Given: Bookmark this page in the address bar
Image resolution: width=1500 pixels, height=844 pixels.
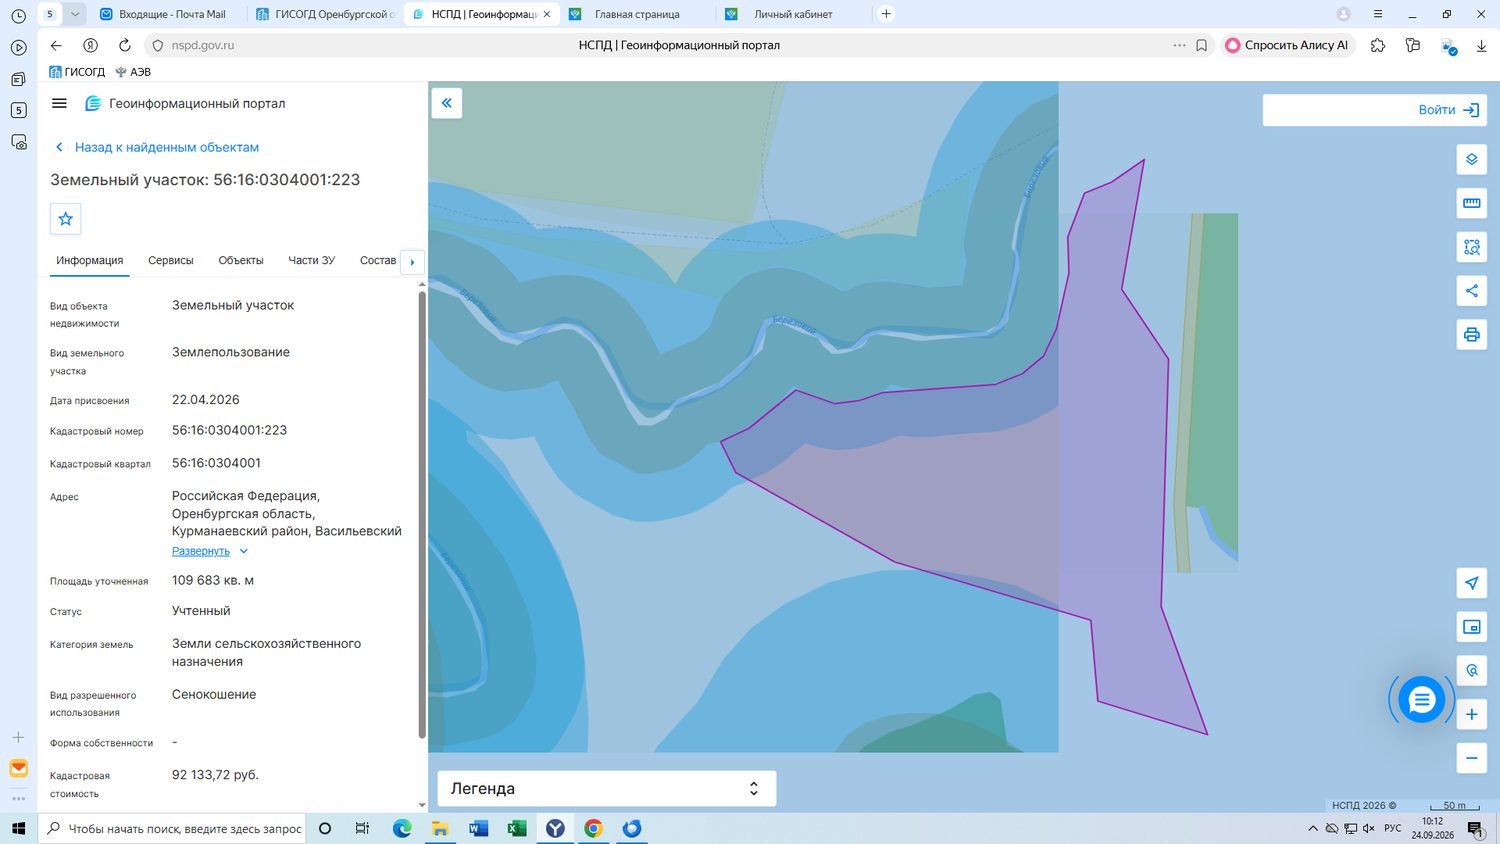Looking at the screenshot, I should click(1202, 45).
